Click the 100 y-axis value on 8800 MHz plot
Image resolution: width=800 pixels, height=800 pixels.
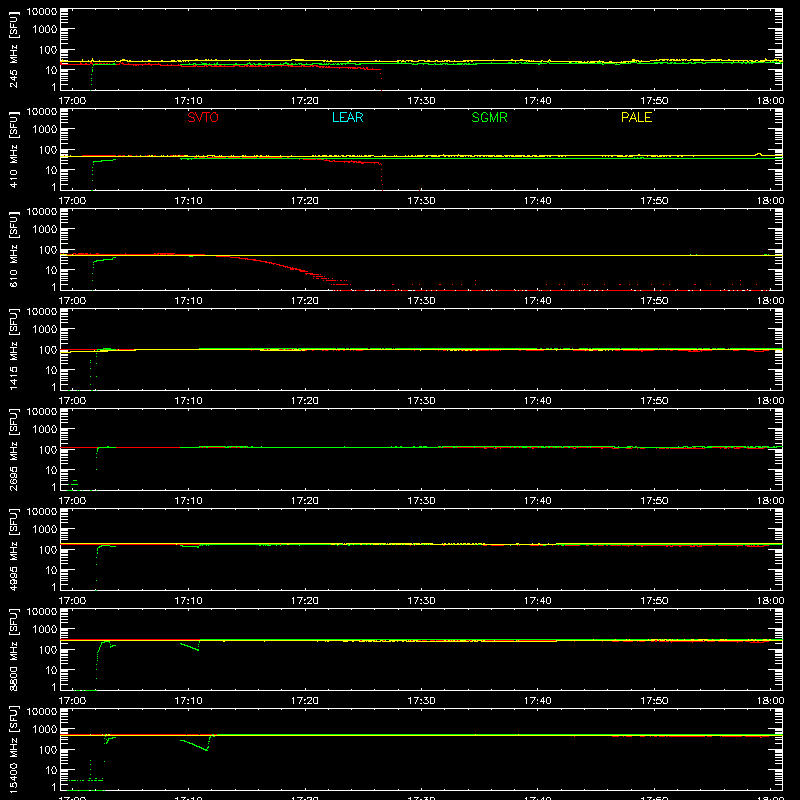(48, 650)
